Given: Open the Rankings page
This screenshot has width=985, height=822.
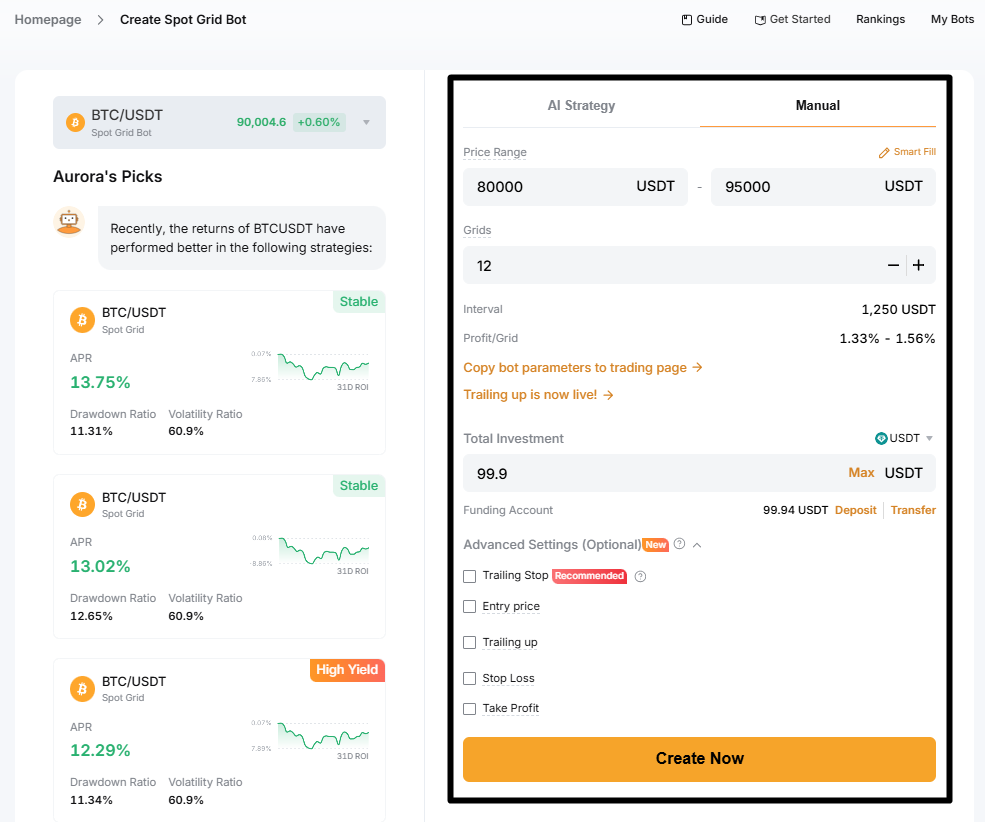Looking at the screenshot, I should (880, 19).
